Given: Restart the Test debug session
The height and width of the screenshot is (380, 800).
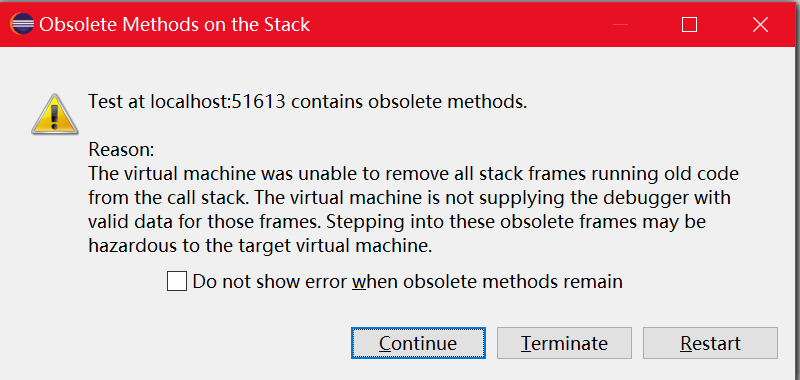Looking at the screenshot, I should [x=710, y=343].
